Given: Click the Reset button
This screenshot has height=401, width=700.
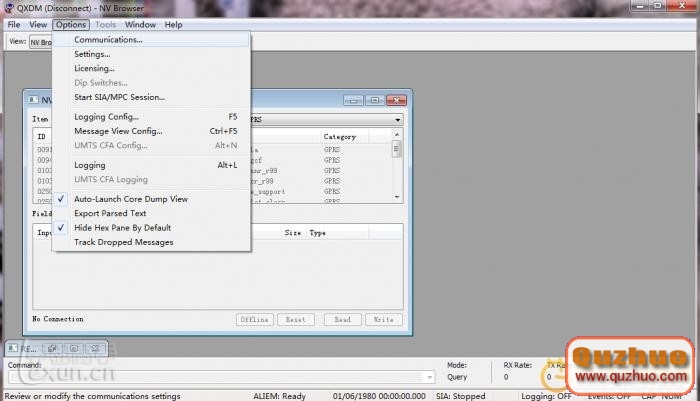Looking at the screenshot, I should 296,319.
